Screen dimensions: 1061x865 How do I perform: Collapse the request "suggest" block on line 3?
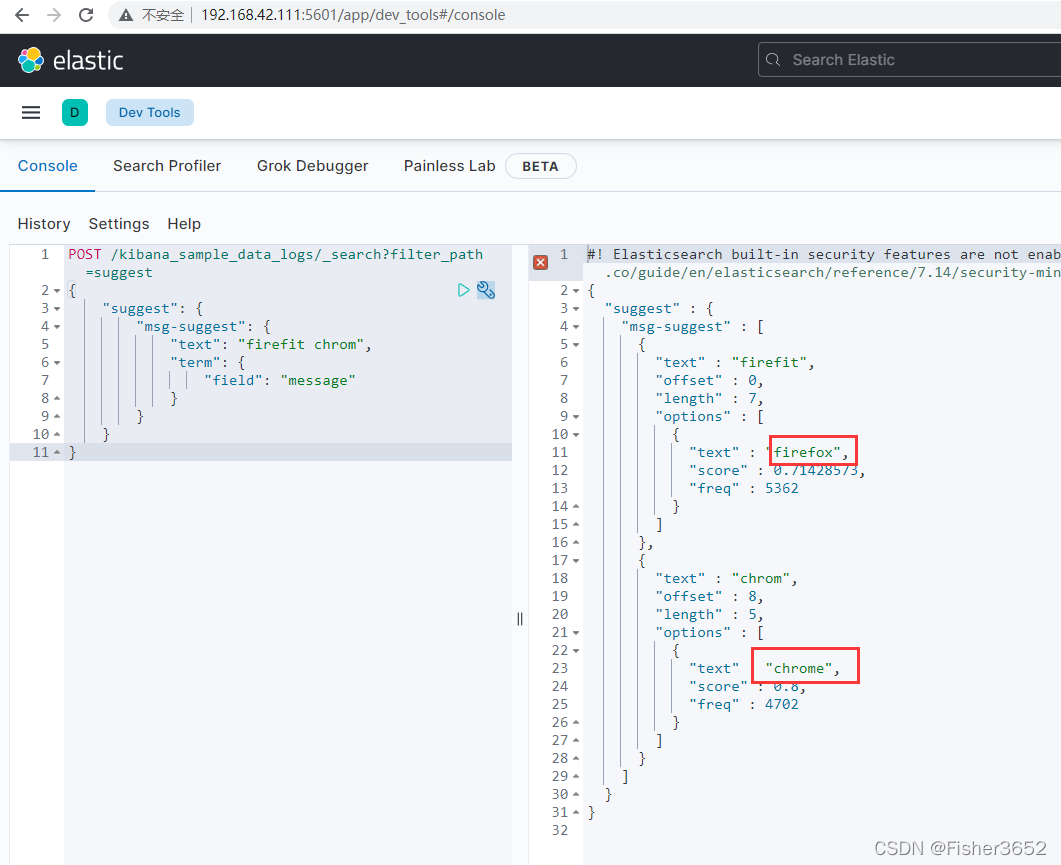tap(57, 309)
